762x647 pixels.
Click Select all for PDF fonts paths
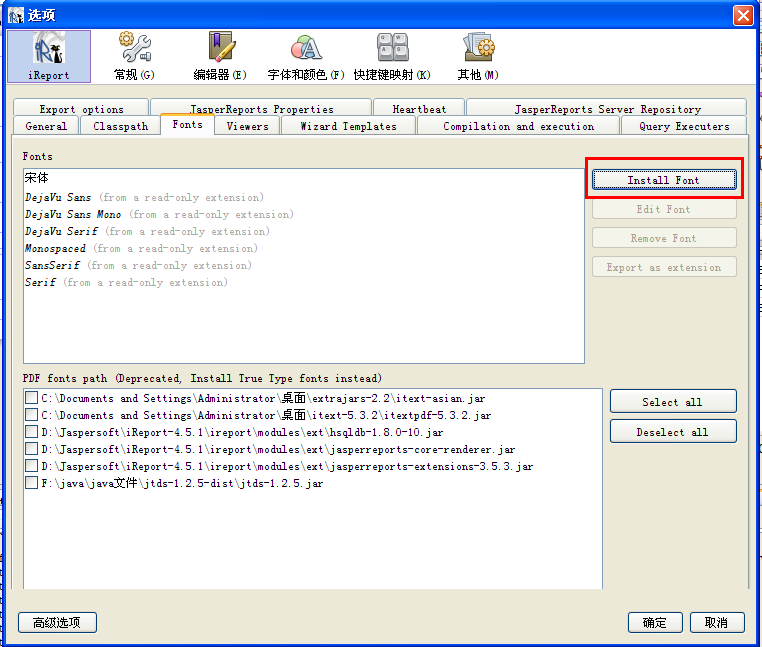[673, 402]
